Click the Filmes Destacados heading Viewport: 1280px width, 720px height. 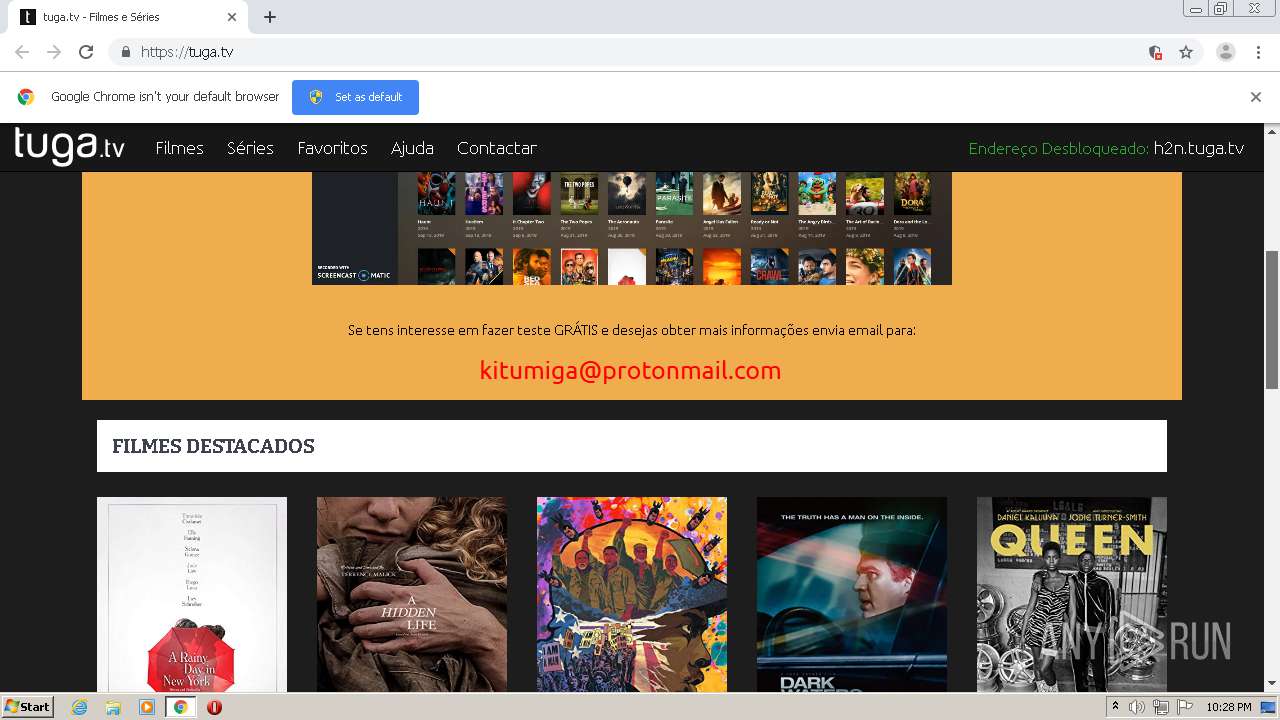(x=213, y=446)
